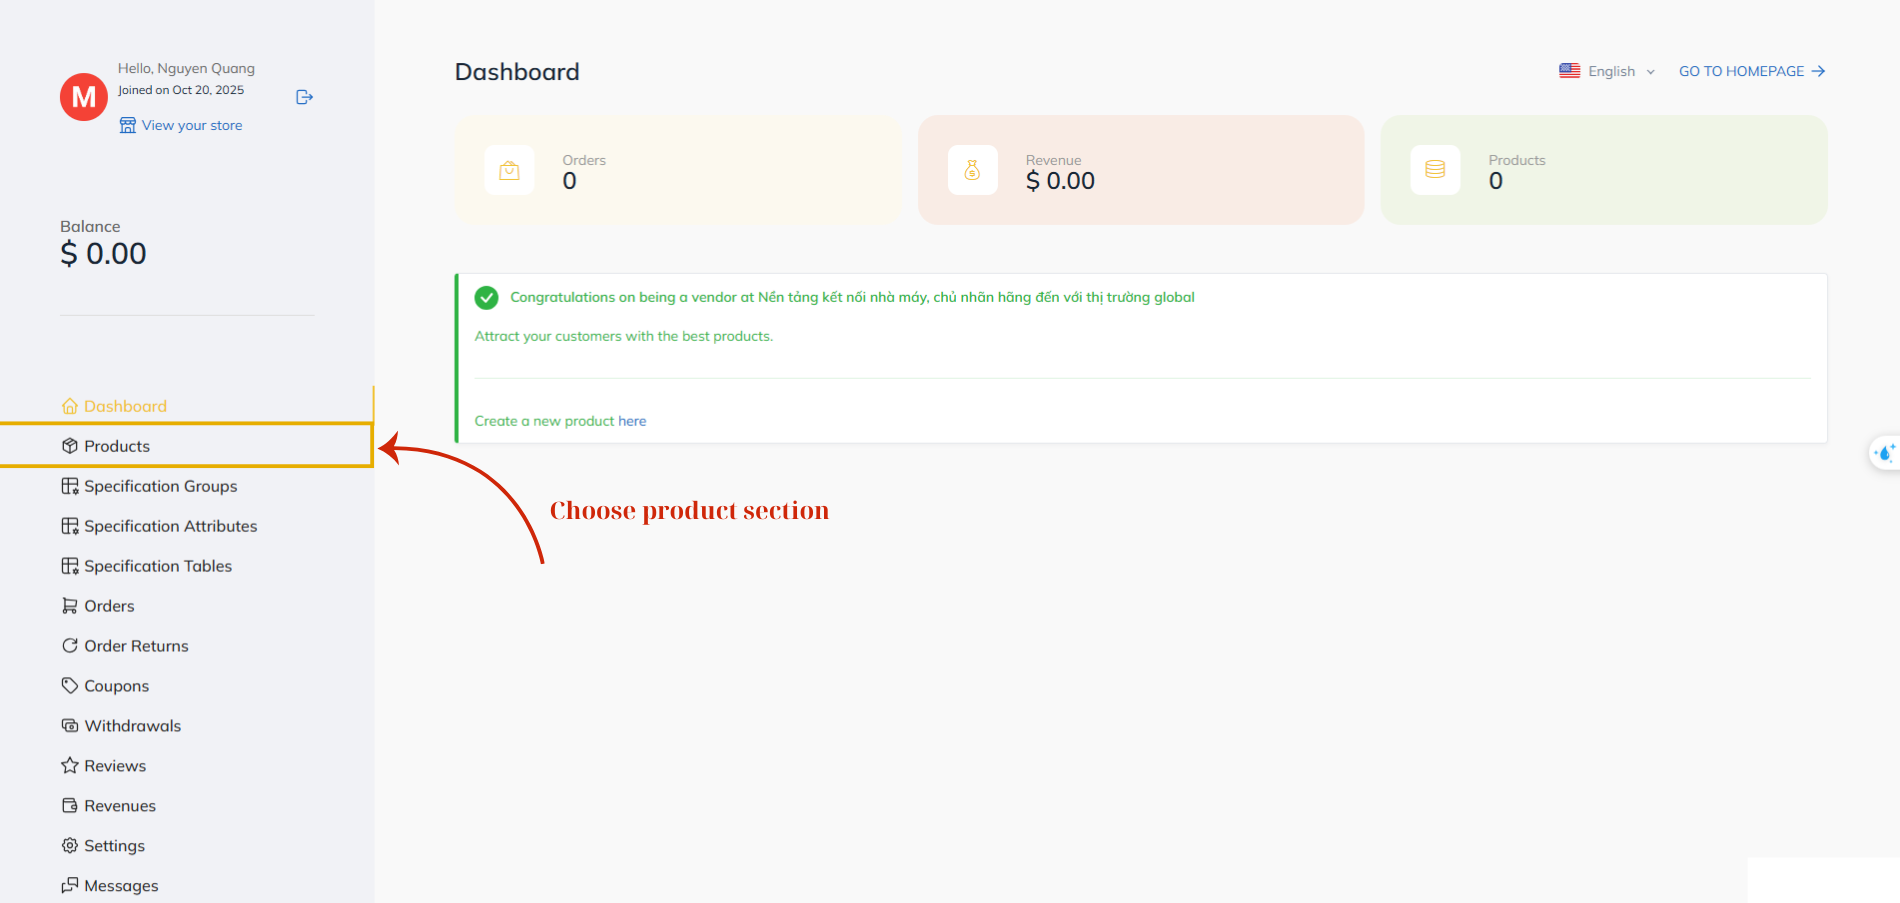Select Dashboard in the sidebar

pos(125,406)
